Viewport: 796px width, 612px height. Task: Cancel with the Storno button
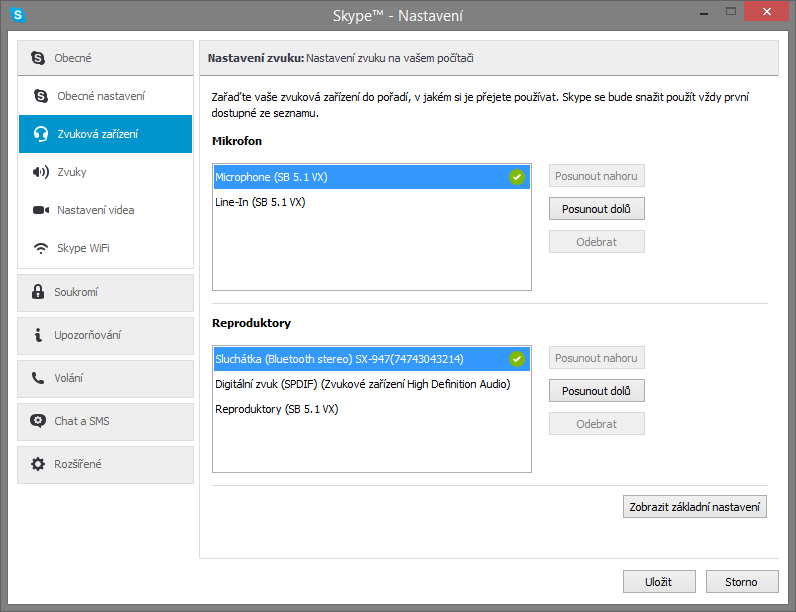click(742, 582)
